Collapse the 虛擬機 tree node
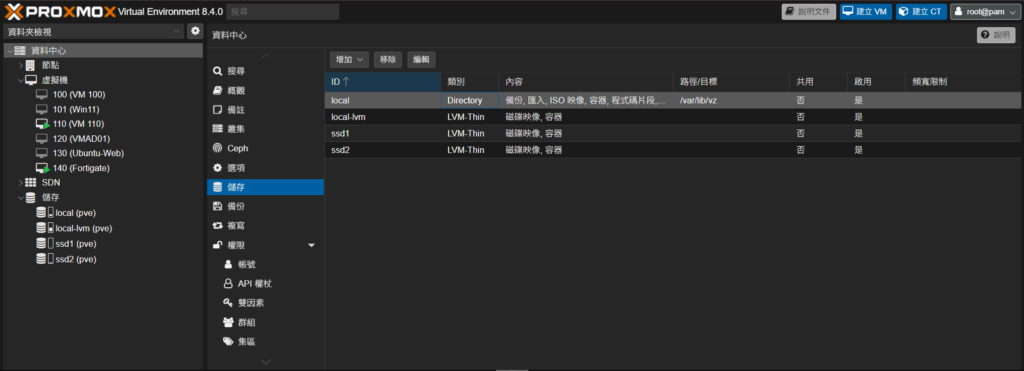Viewport: 1024px width, 371px height. pos(20,80)
